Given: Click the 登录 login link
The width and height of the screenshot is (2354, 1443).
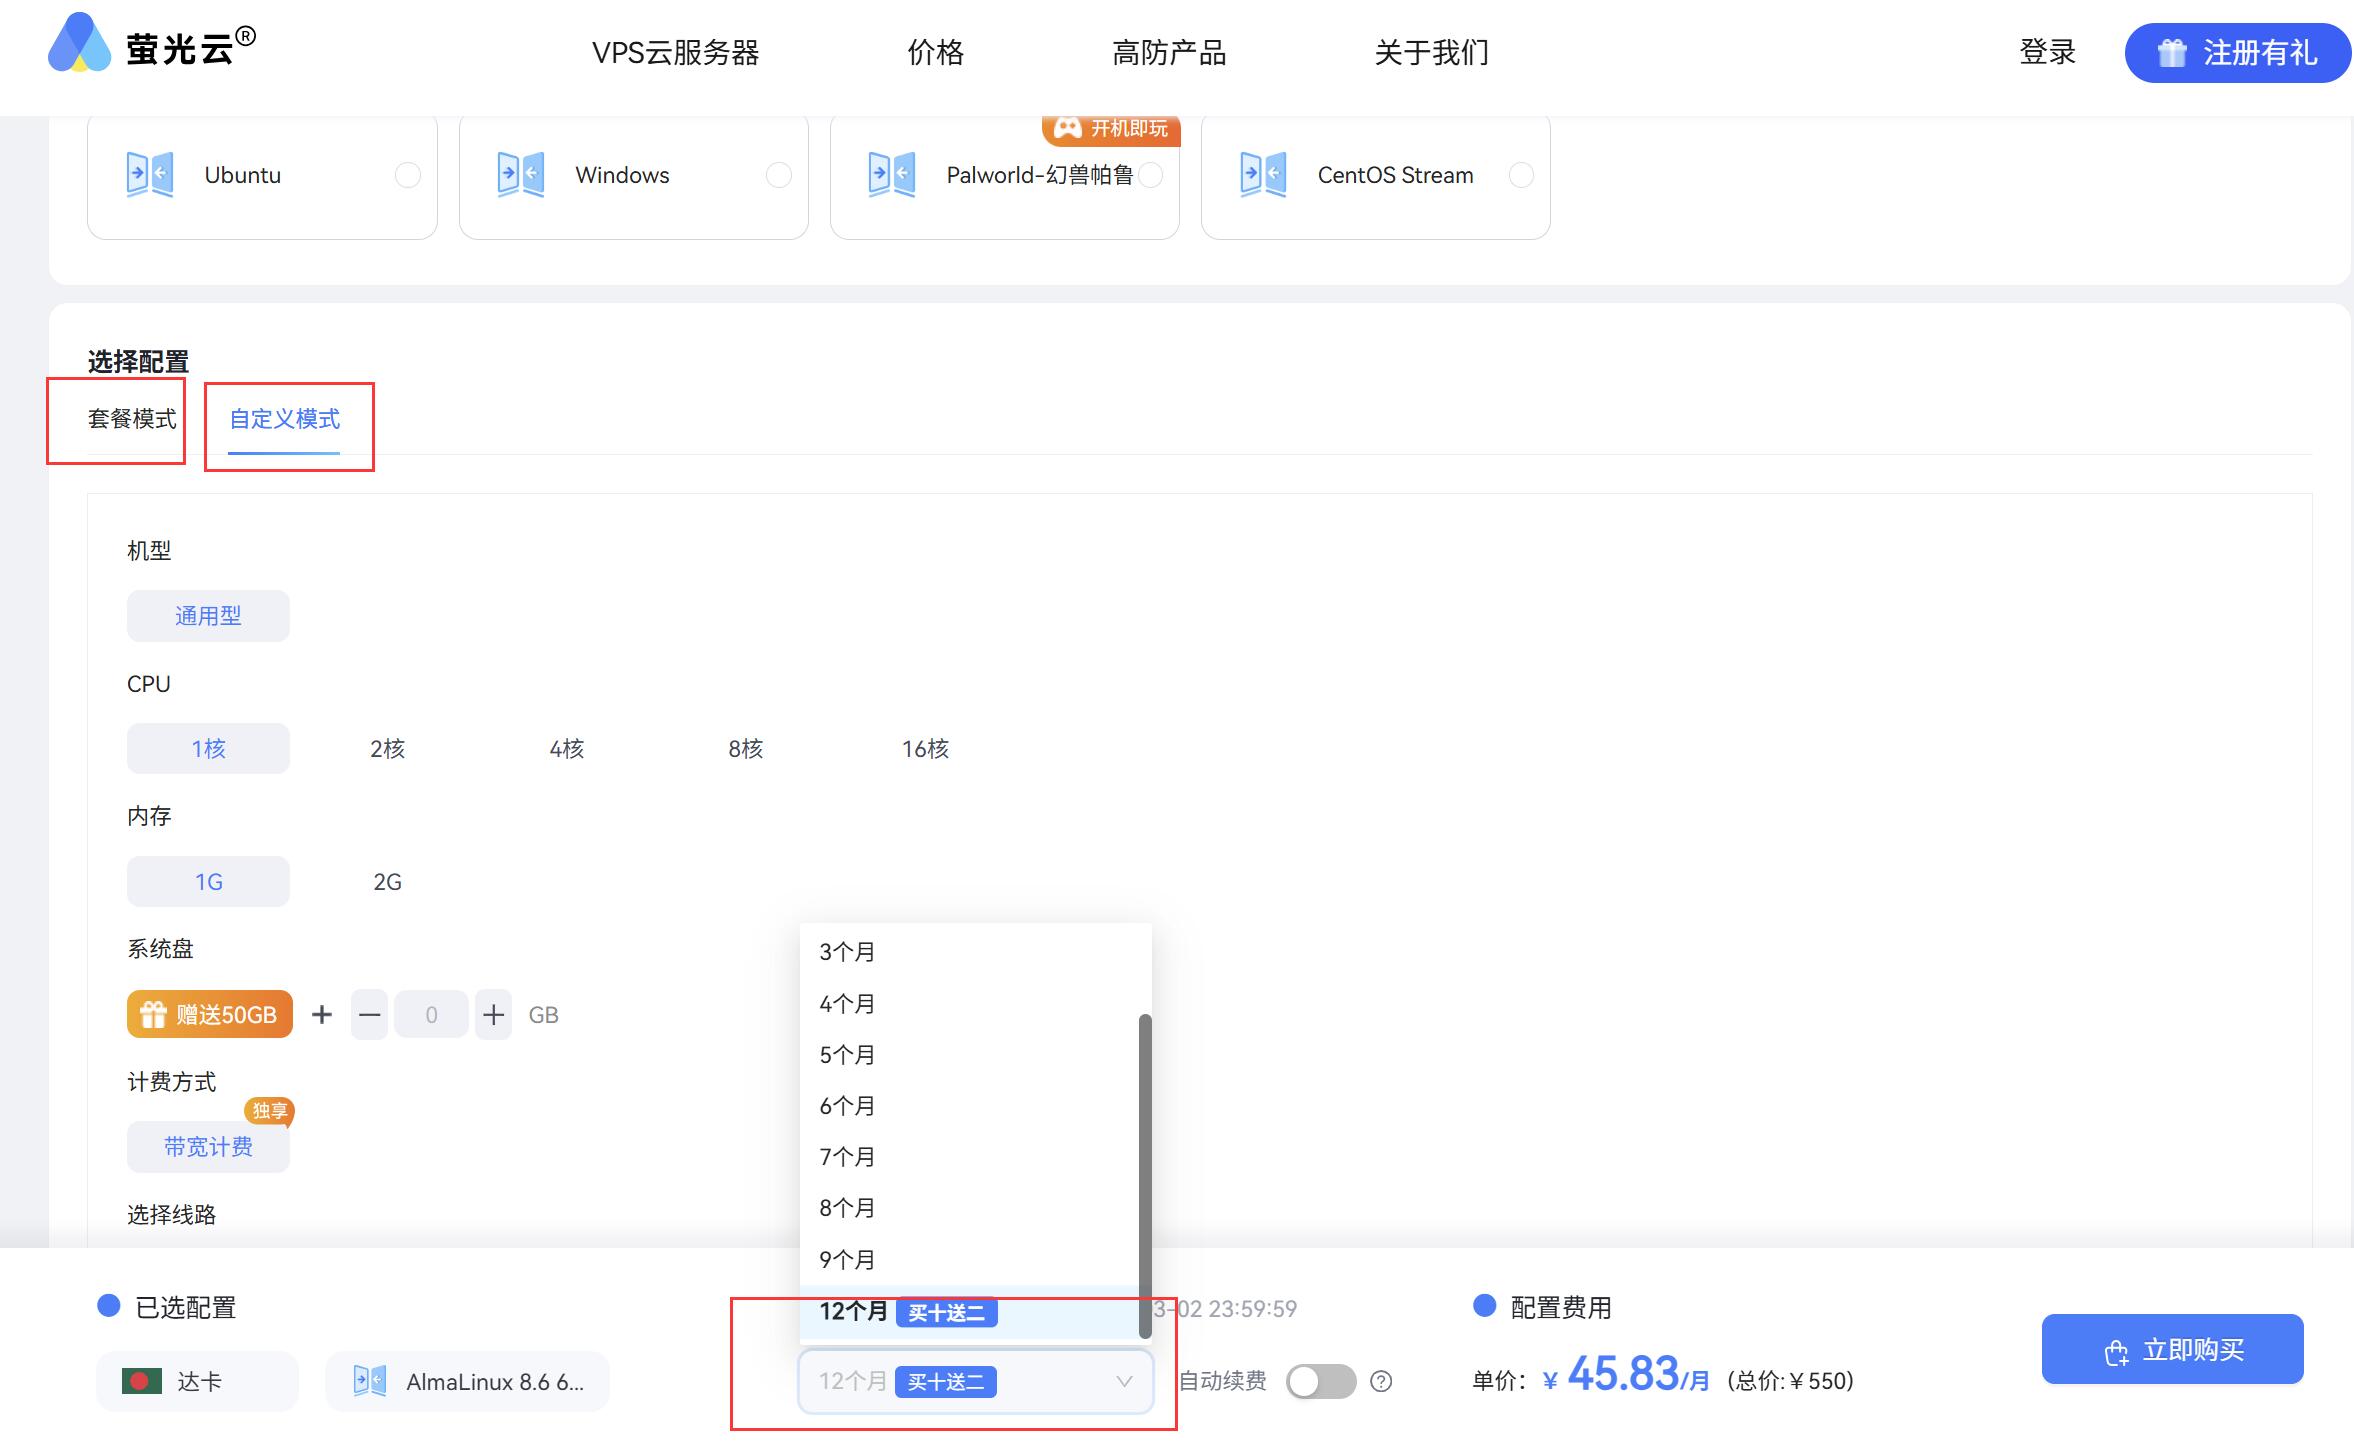Looking at the screenshot, I should pyautogui.click(x=2048, y=52).
